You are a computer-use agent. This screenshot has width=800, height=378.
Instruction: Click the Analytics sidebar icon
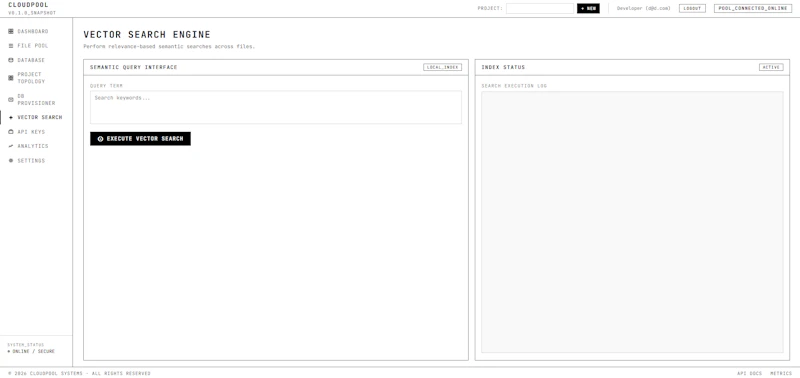pyautogui.click(x=11, y=146)
